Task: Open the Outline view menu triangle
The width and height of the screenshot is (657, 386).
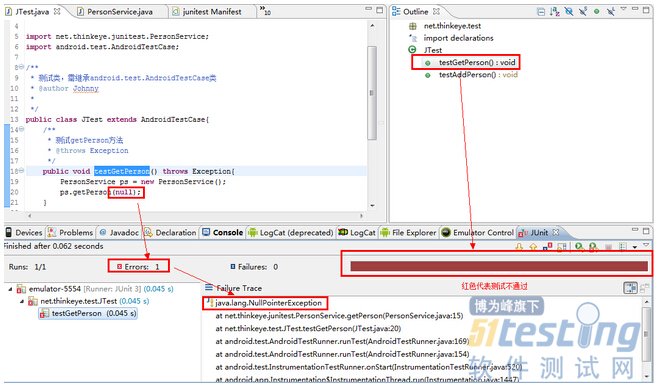Action: pos(623,8)
